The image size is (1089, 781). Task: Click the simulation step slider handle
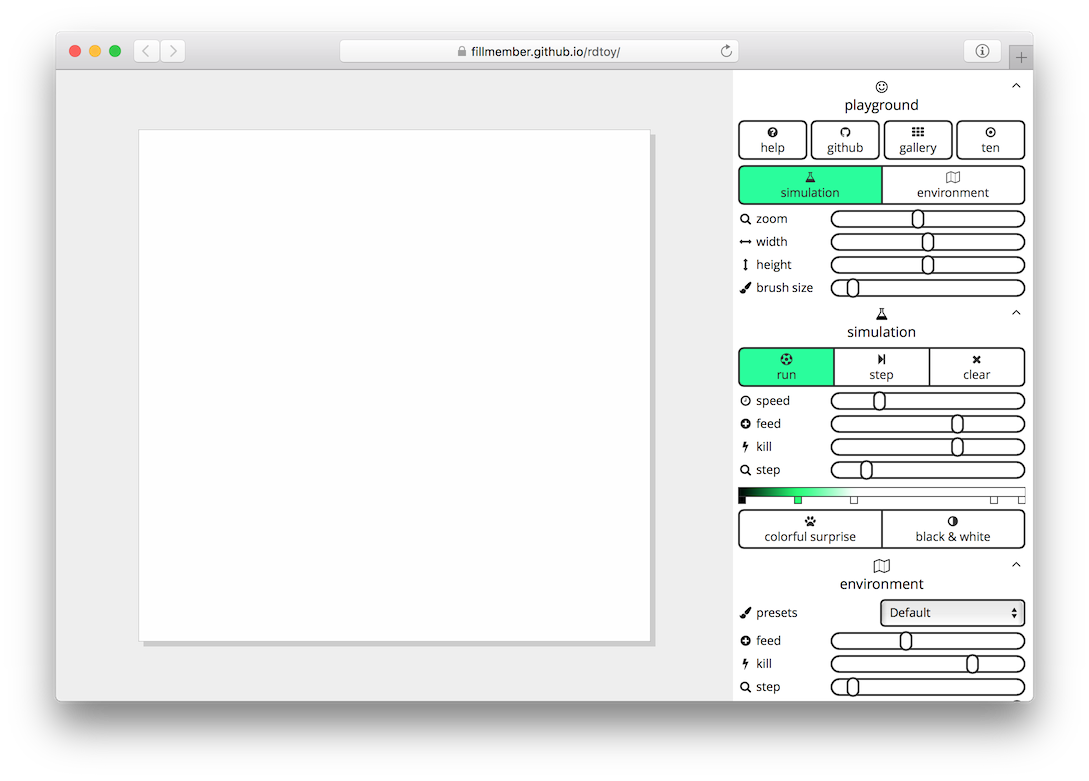tap(866, 471)
